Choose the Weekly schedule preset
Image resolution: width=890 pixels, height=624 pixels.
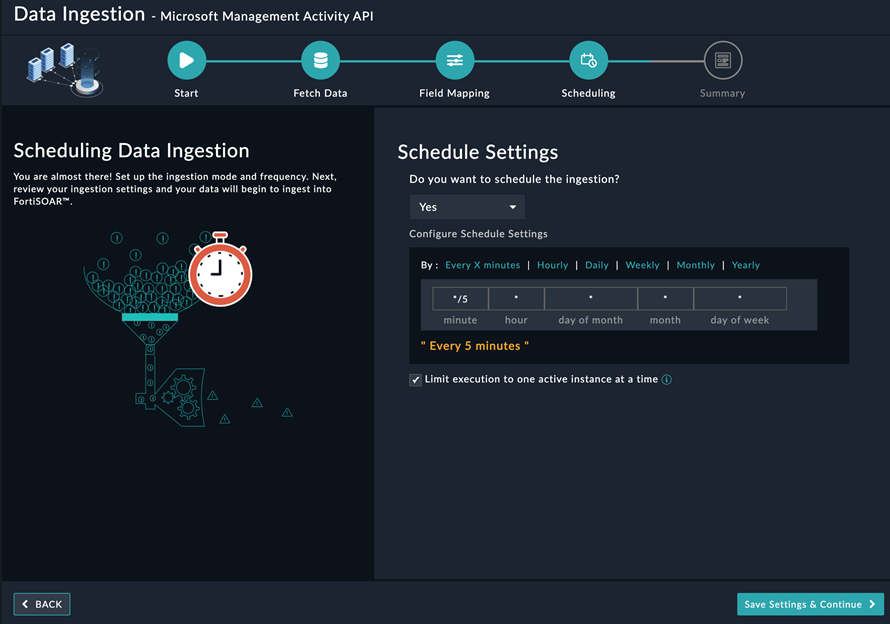[642, 265]
